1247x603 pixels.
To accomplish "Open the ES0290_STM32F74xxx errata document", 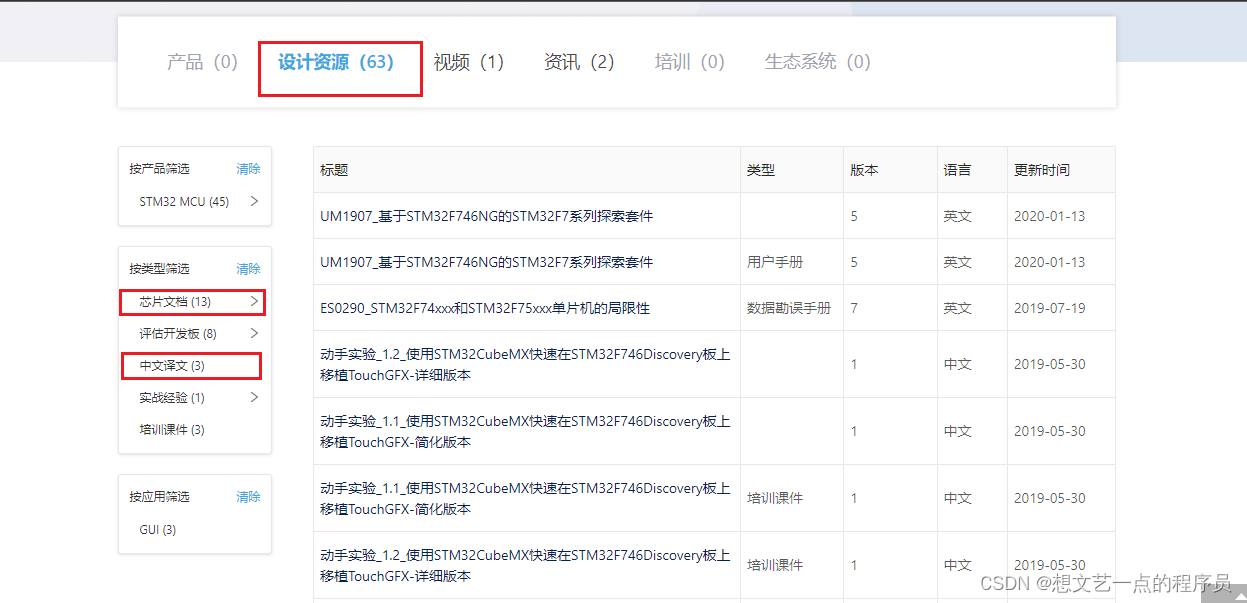I will [485, 308].
